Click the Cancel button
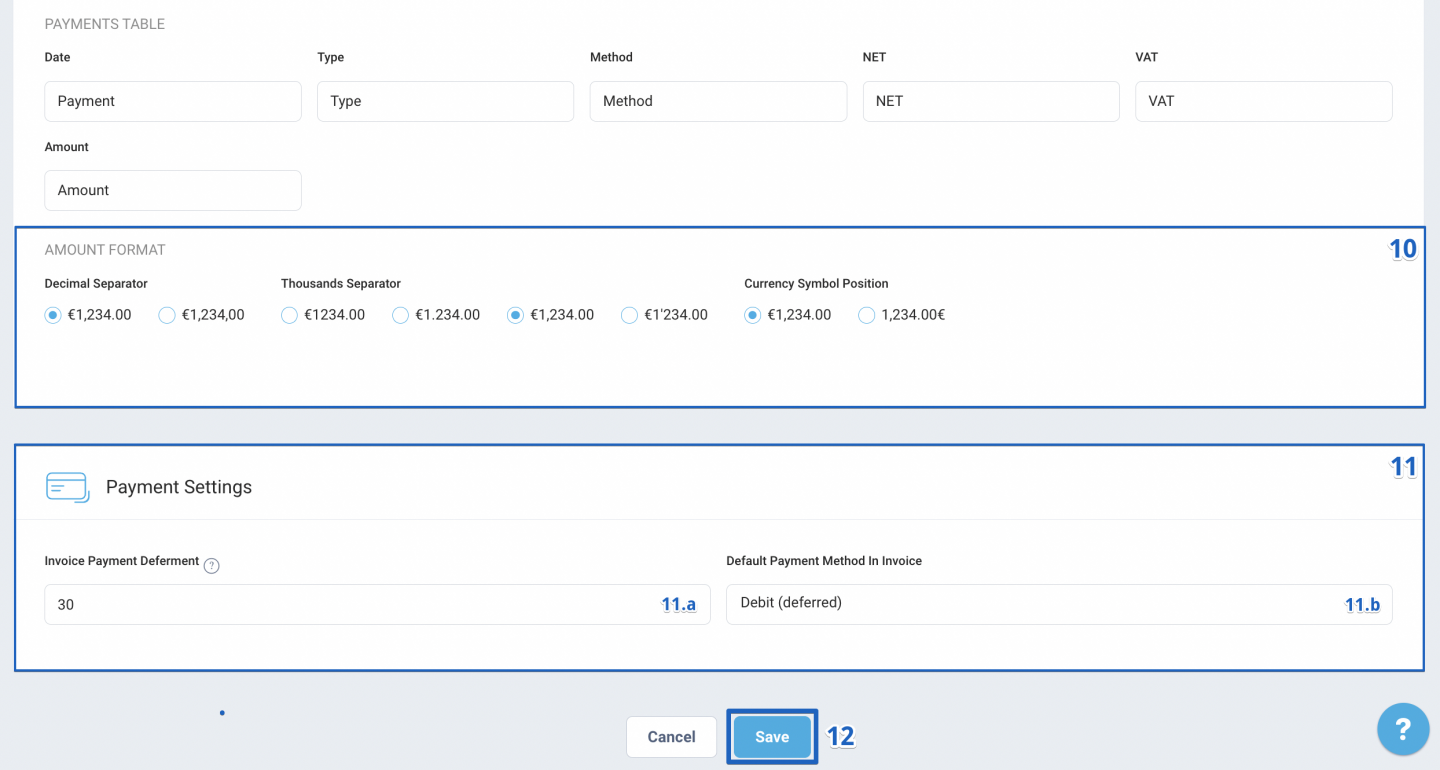 [671, 737]
